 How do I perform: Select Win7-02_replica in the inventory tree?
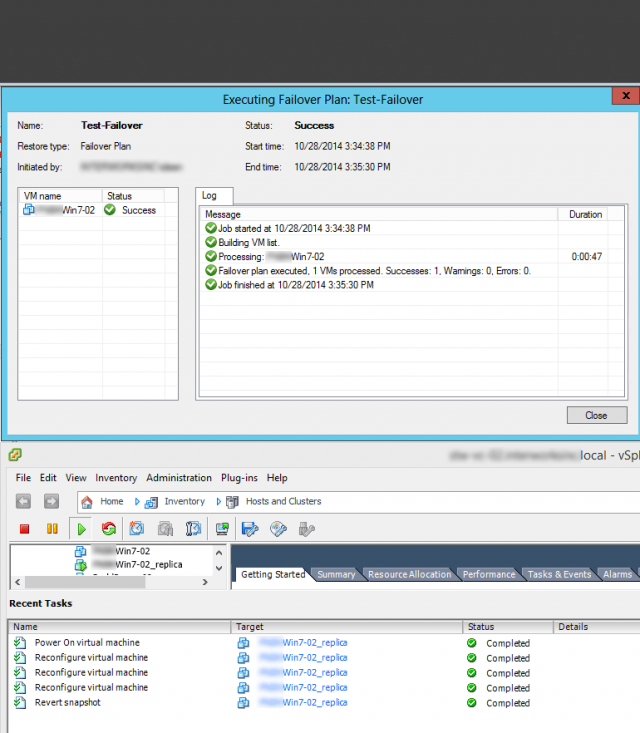pyautogui.click(x=148, y=564)
